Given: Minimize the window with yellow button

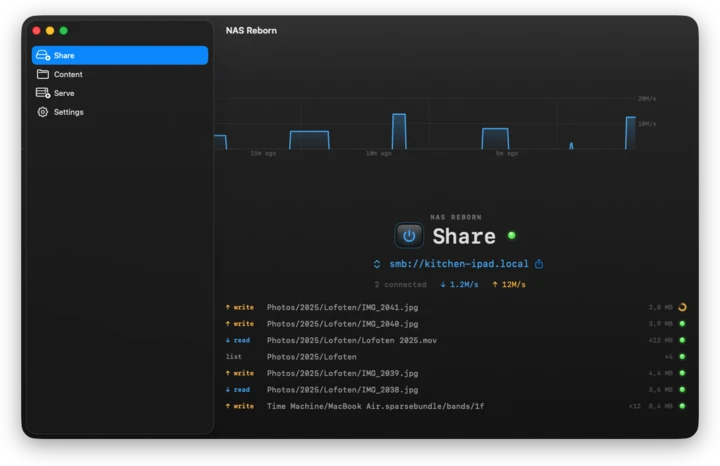Looking at the screenshot, I should point(50,31).
